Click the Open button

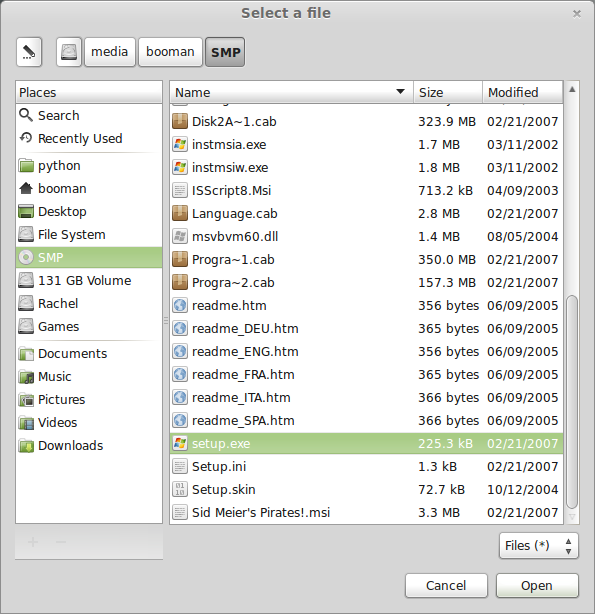(537, 585)
